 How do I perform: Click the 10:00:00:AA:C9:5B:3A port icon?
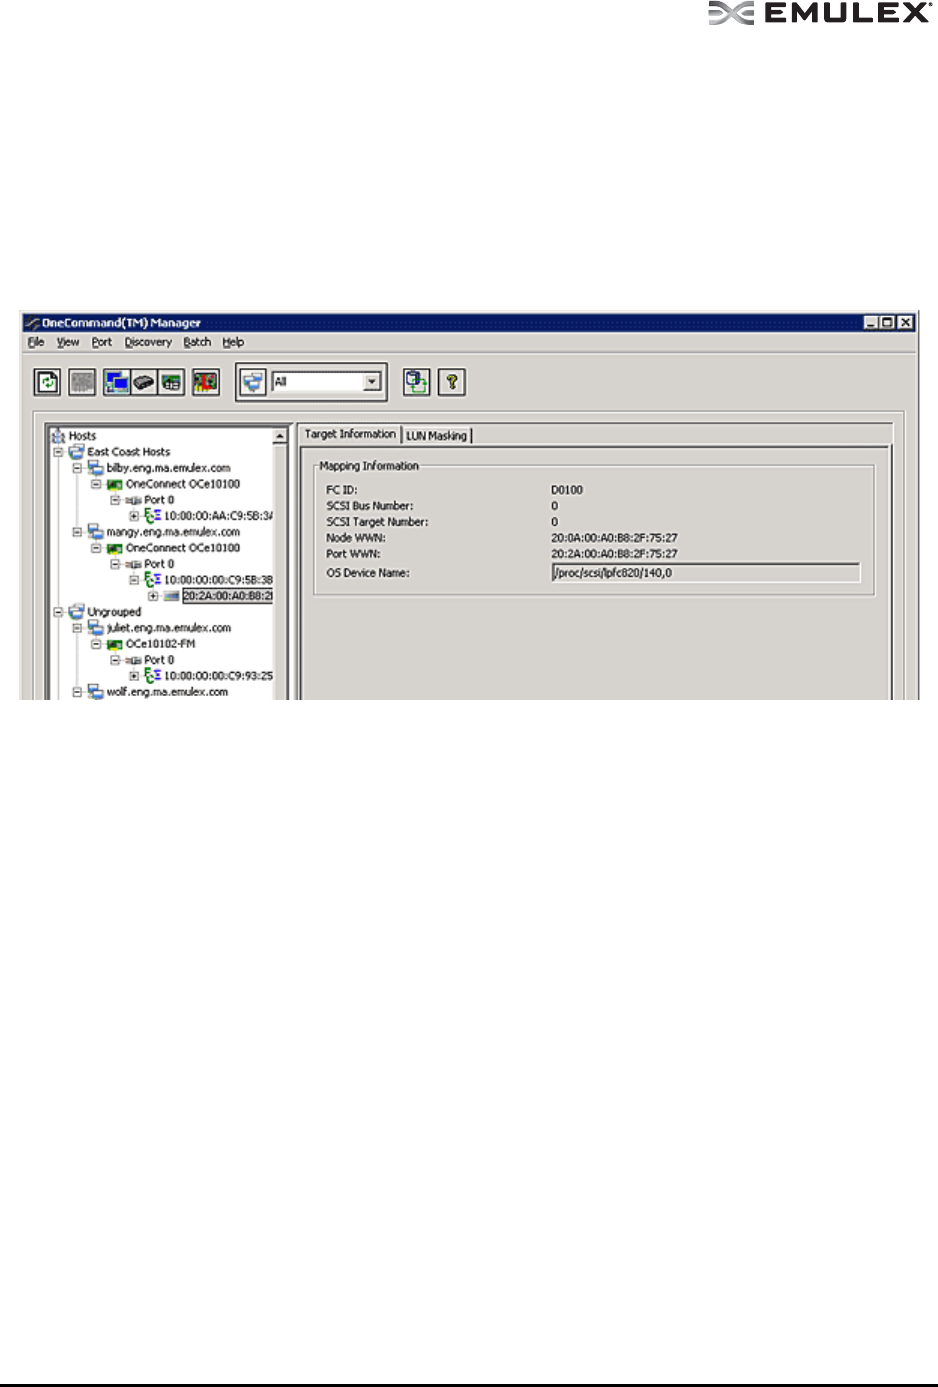point(153,516)
